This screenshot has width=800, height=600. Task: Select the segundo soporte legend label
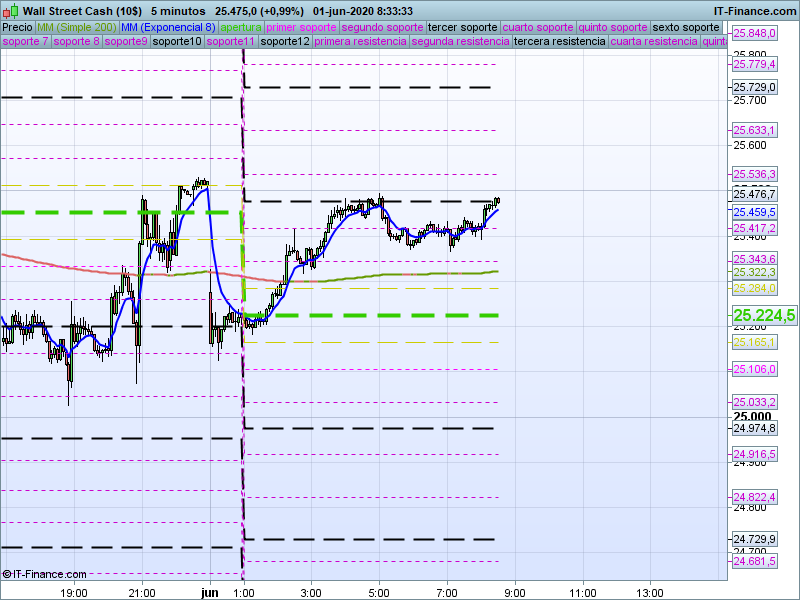[x=382, y=28]
